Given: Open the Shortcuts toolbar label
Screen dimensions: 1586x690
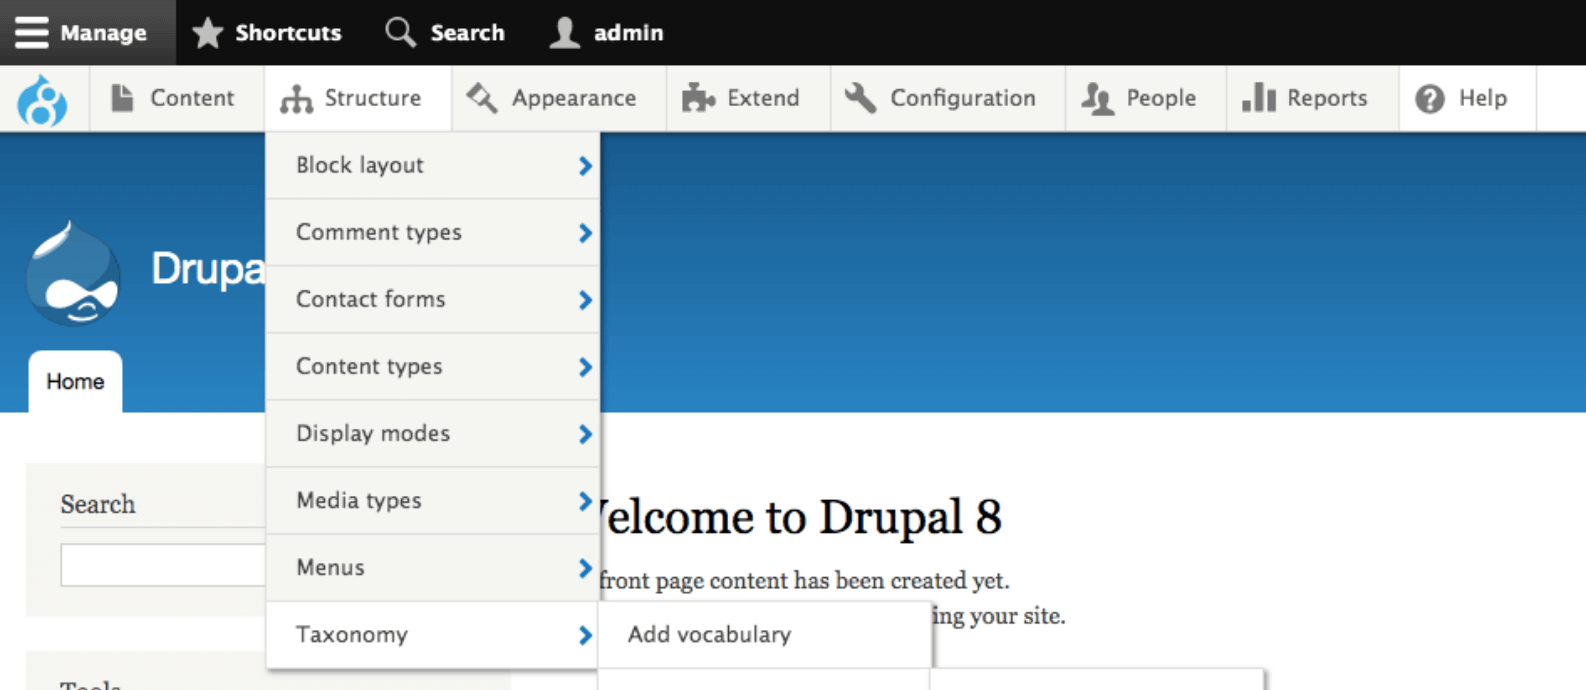Looking at the screenshot, I should tap(288, 32).
